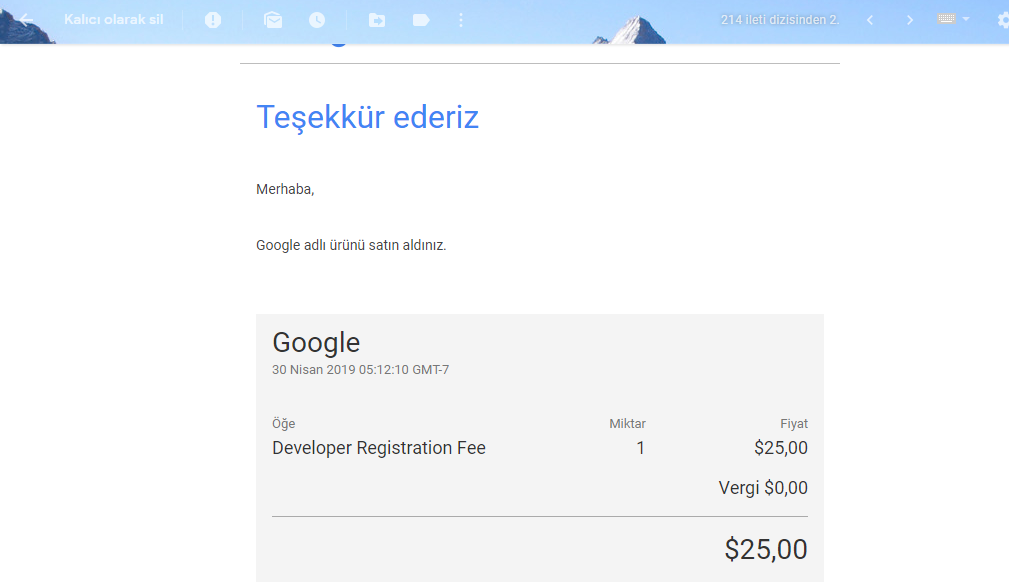Open the three-dot more options menu
Image resolution: width=1009 pixels, height=582 pixels.
(461, 20)
